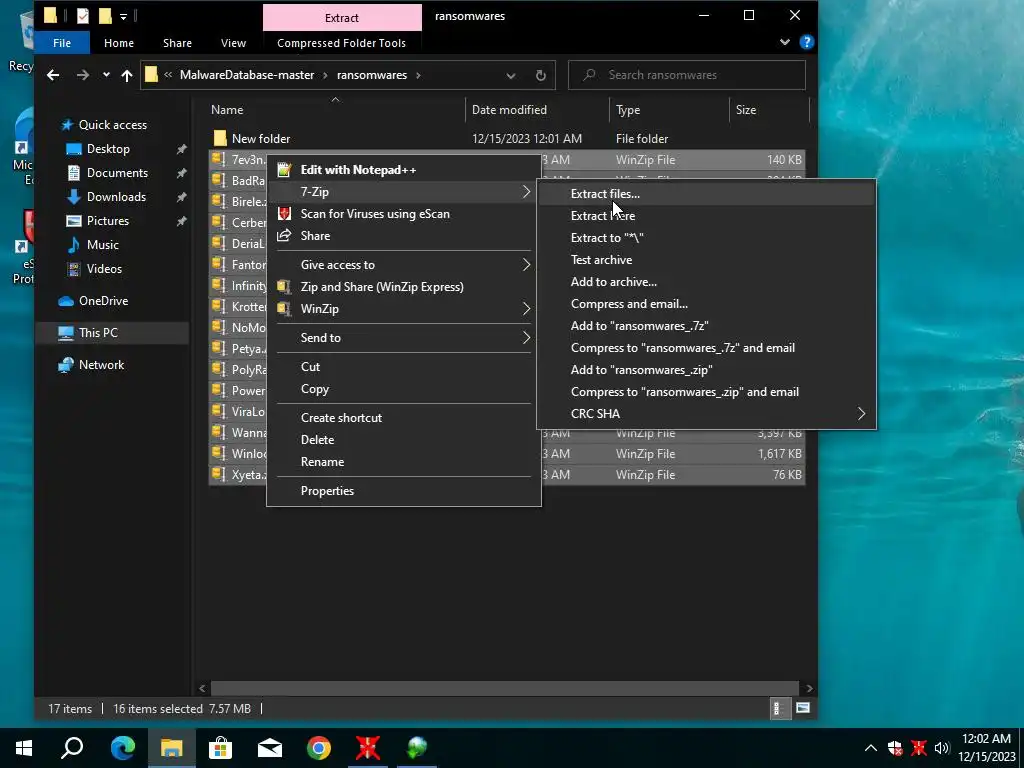The height and width of the screenshot is (768, 1024).
Task: Go up one folder level
Action: click(x=127, y=75)
